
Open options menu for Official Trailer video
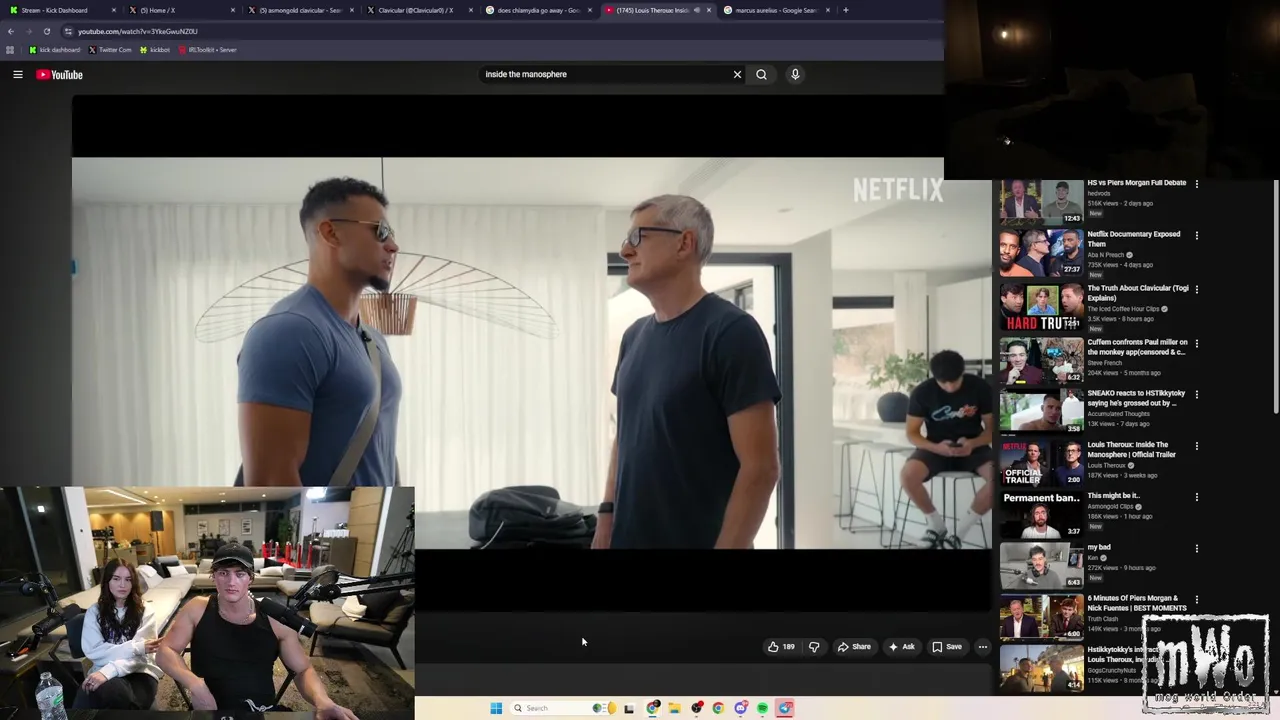(x=1197, y=446)
